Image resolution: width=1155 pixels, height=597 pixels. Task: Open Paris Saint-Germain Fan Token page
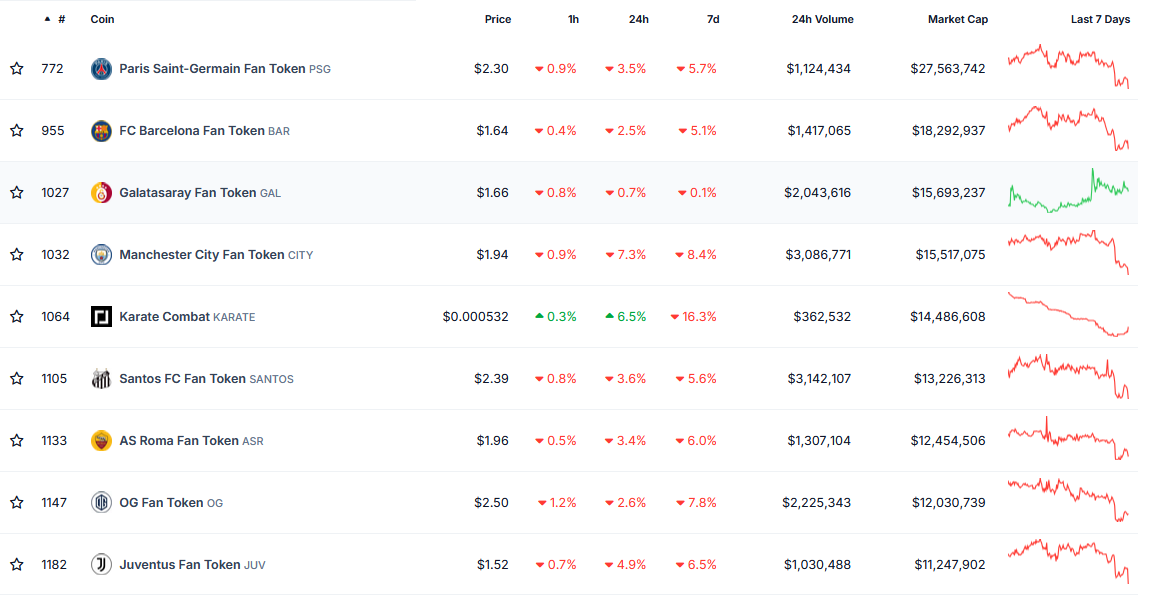click(x=225, y=69)
